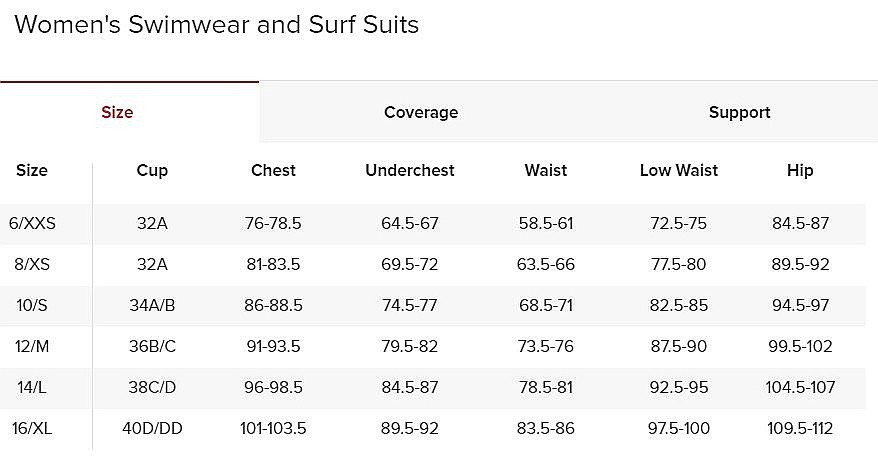Click the 109.5-112 hip measurement

pyautogui.click(x=800, y=428)
